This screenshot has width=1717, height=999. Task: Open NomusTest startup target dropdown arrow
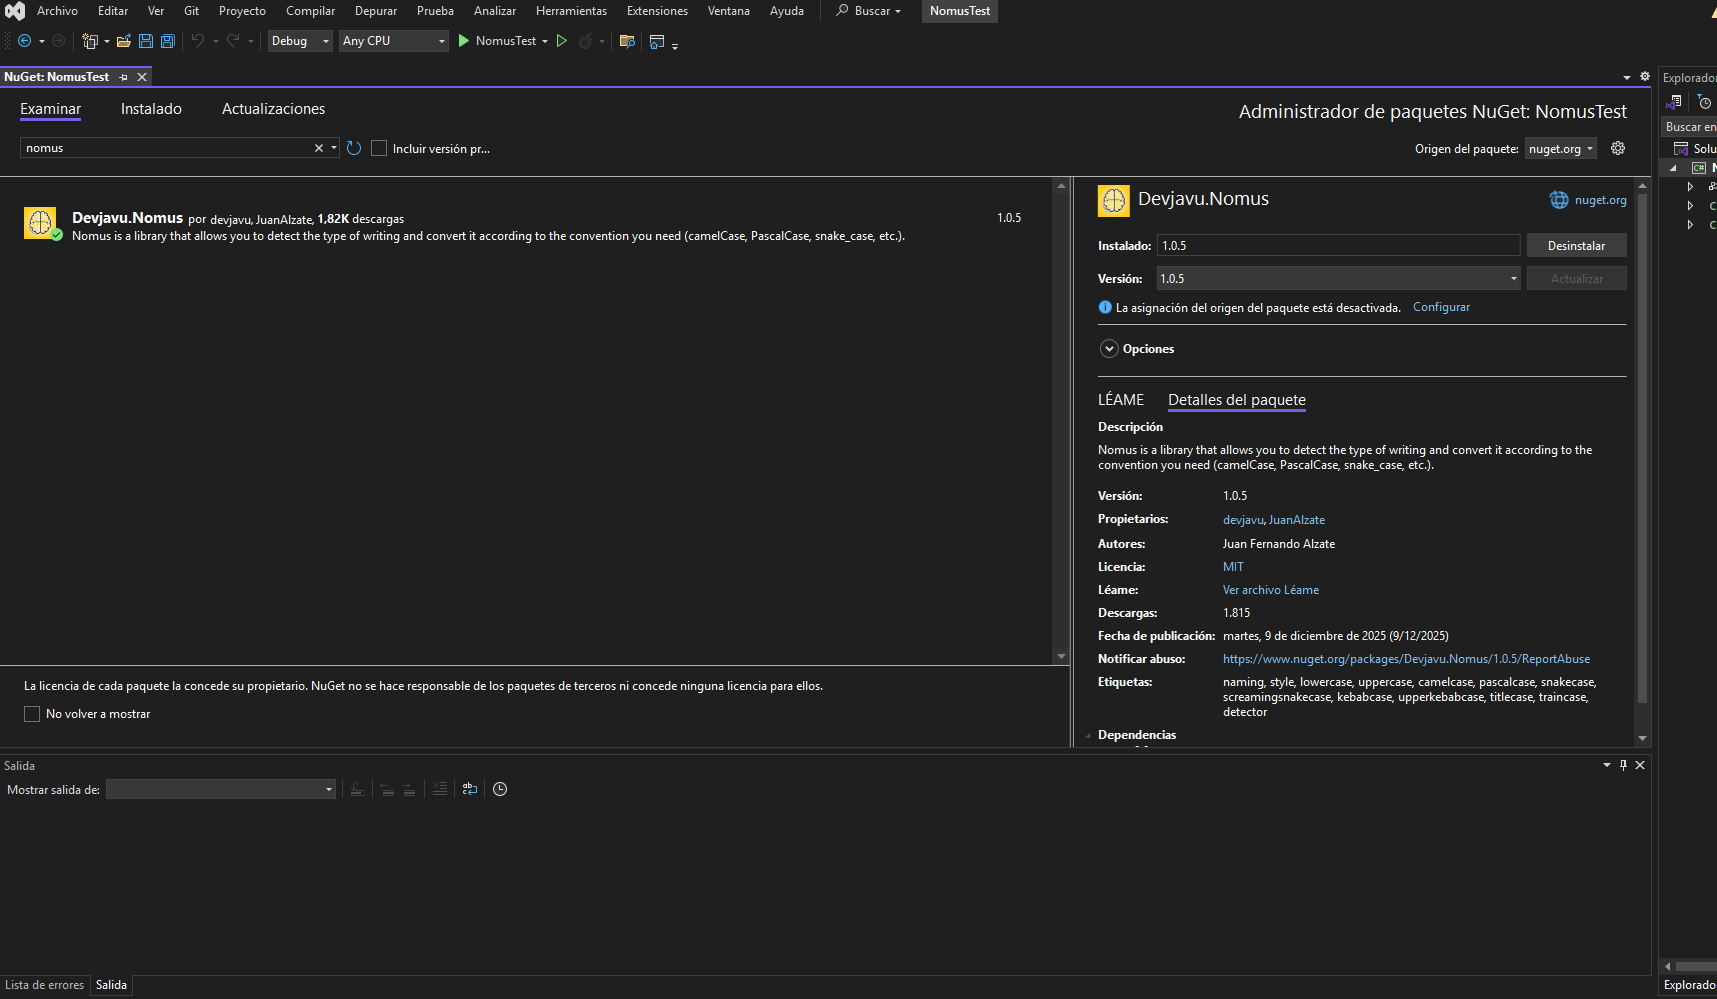pyautogui.click(x=545, y=41)
